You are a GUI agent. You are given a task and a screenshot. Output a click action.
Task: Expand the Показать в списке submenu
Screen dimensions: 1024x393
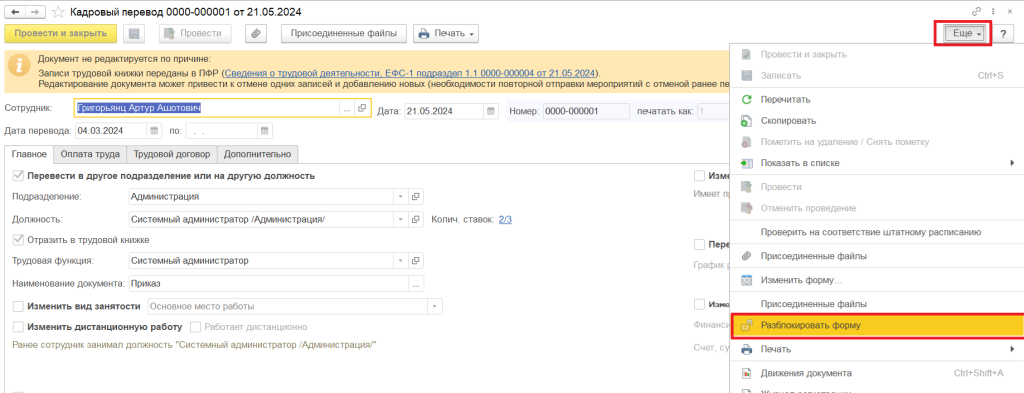[x=1012, y=163]
